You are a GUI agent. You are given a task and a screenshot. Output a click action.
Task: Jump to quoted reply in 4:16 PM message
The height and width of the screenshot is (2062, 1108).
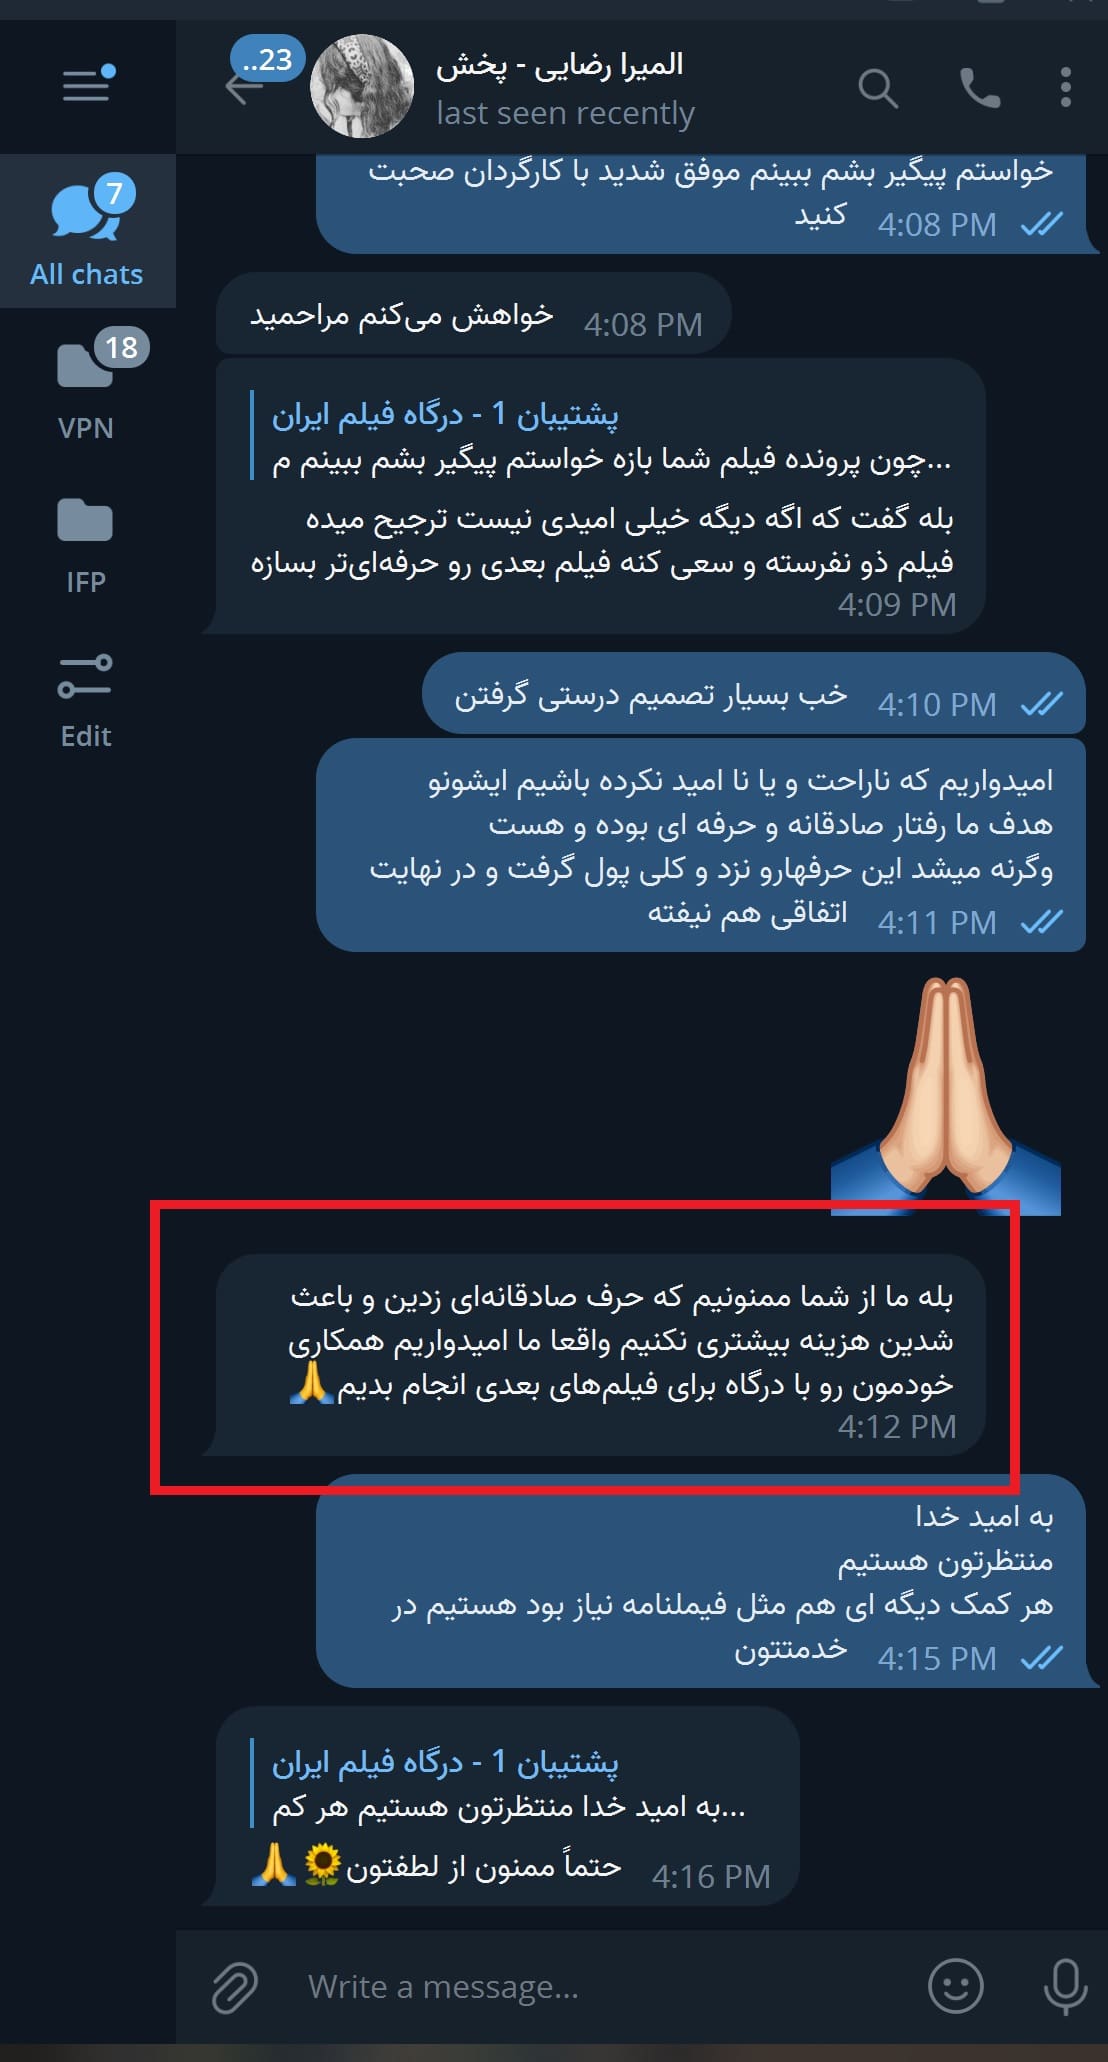coord(509,1784)
